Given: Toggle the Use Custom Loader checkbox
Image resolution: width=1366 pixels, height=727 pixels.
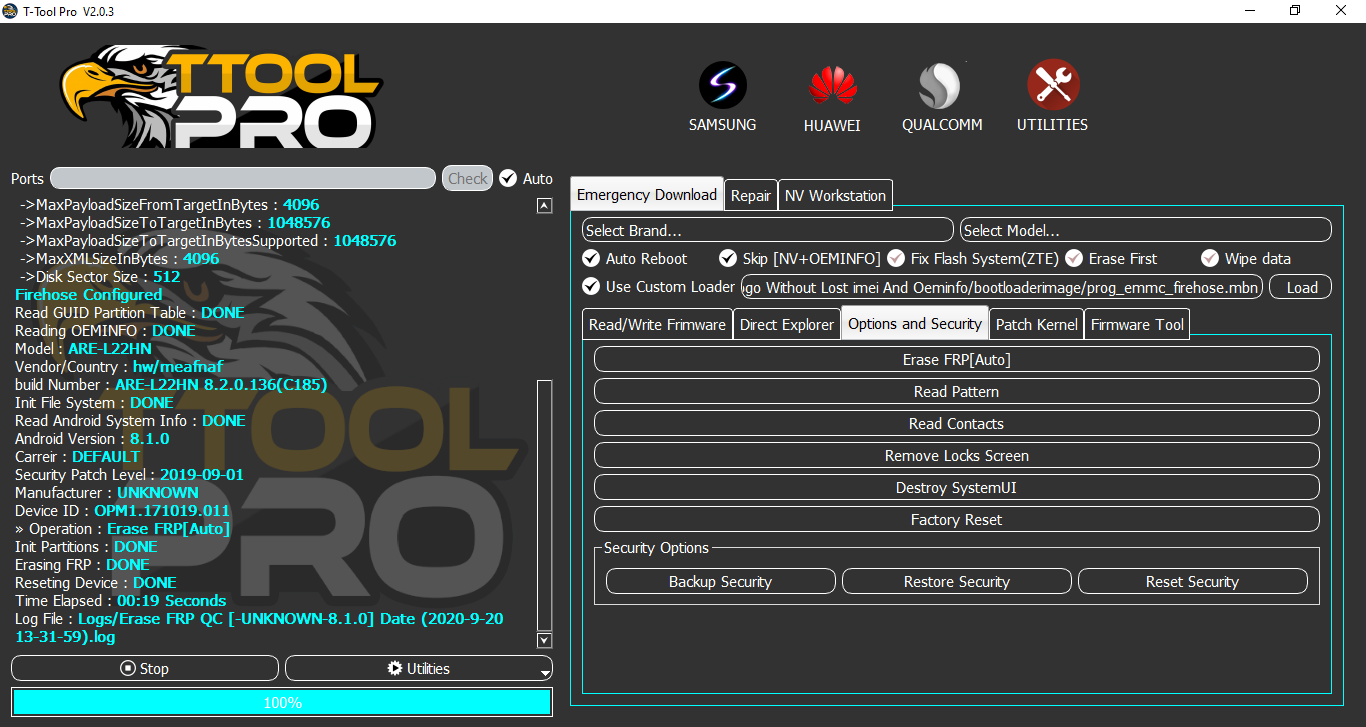Looking at the screenshot, I should [x=591, y=286].
